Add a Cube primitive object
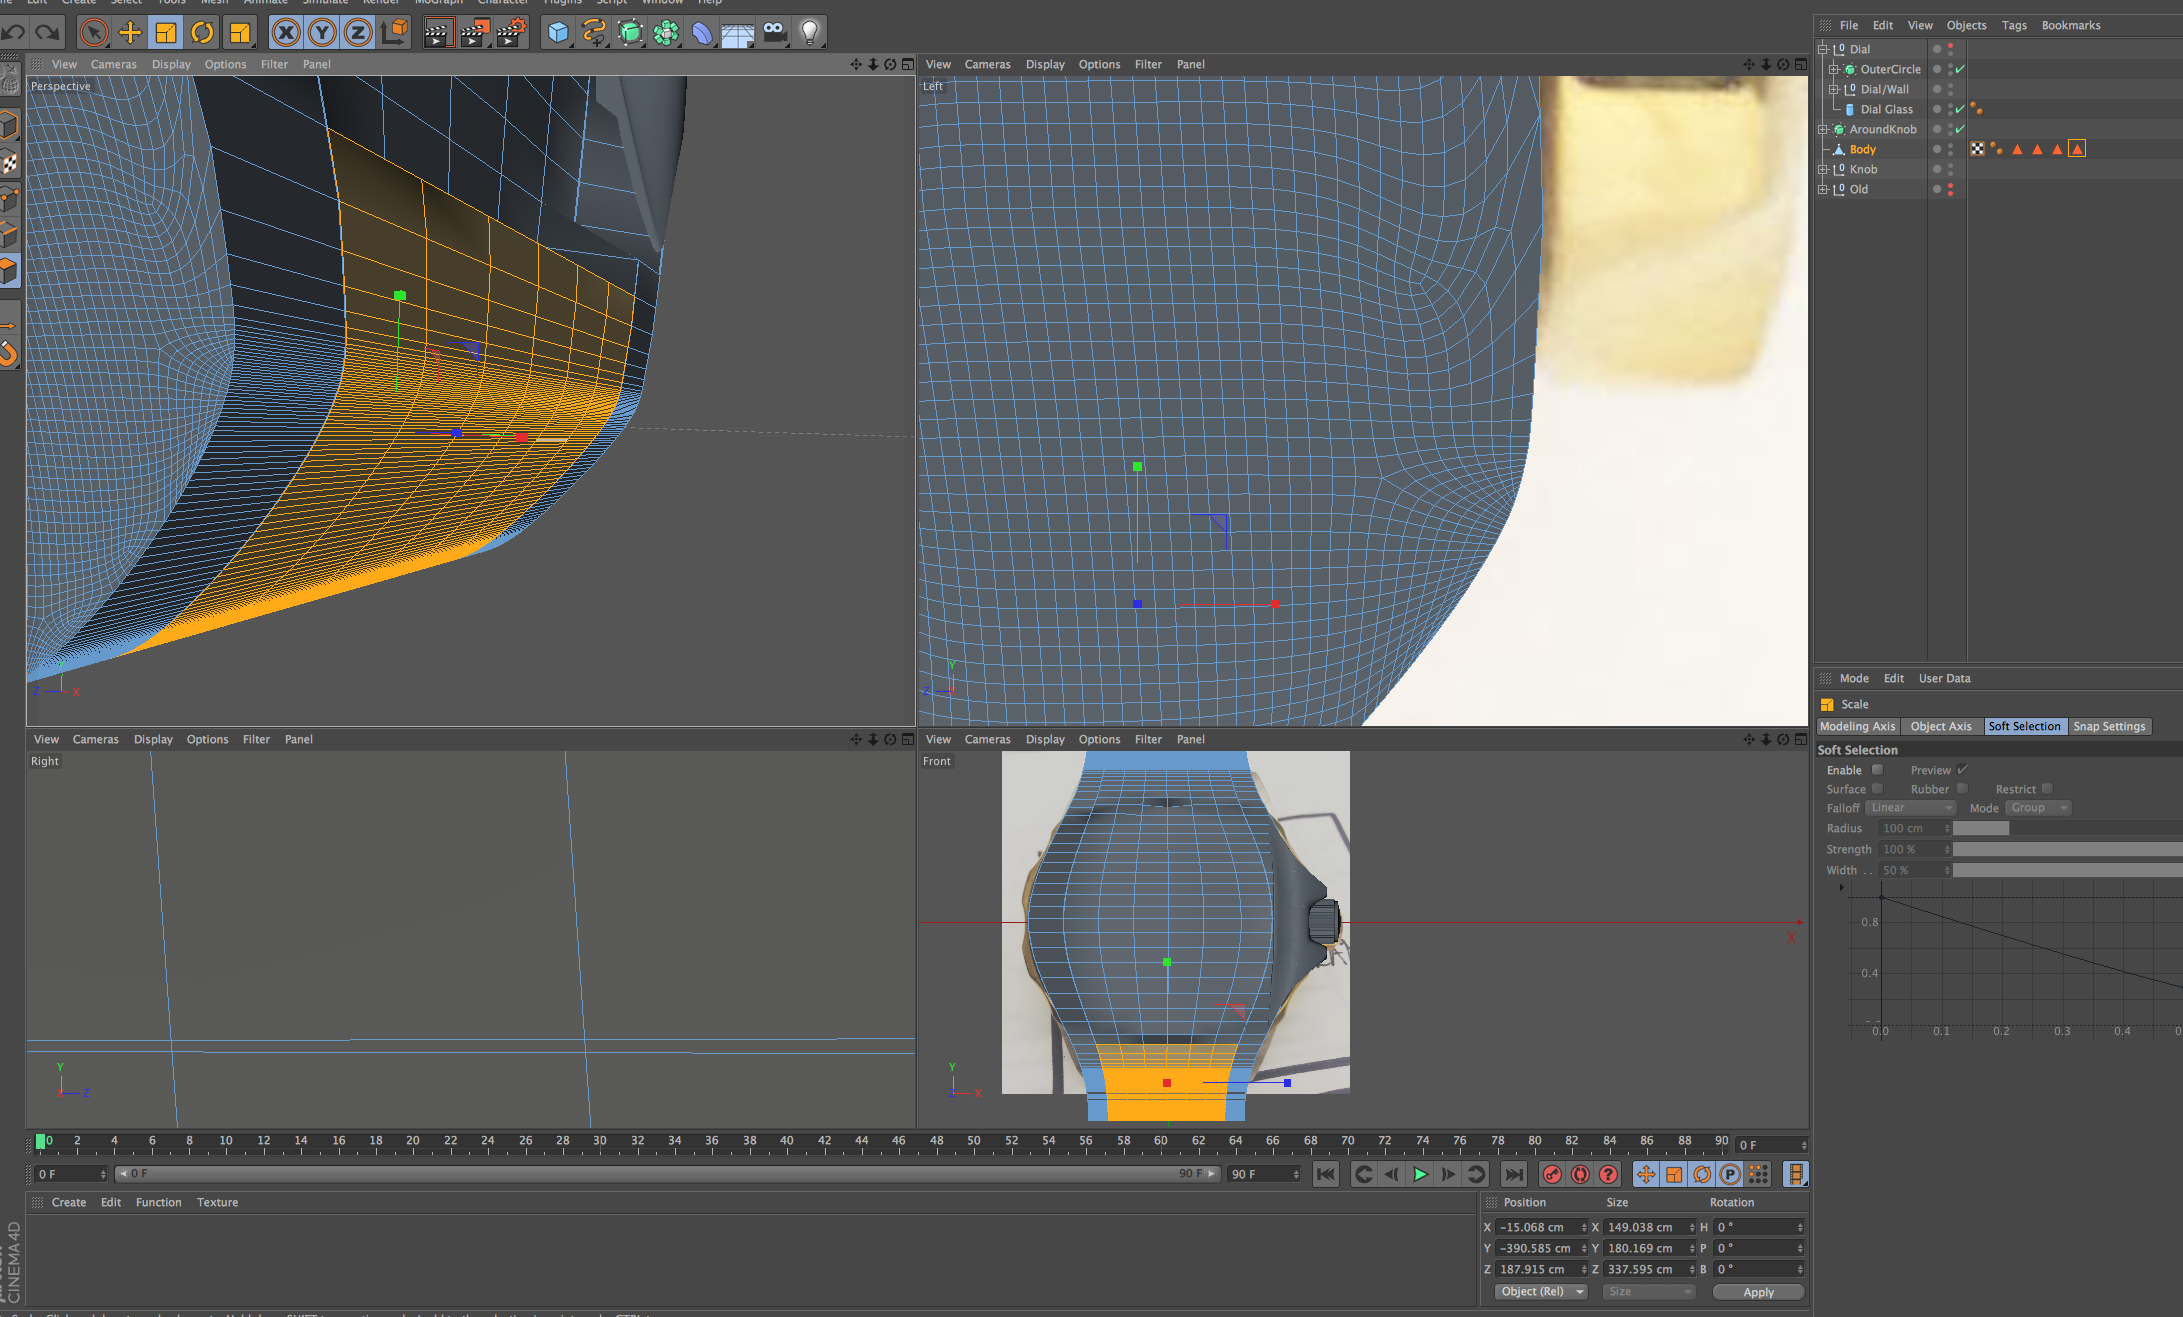The width and height of the screenshot is (2183, 1317). [558, 33]
